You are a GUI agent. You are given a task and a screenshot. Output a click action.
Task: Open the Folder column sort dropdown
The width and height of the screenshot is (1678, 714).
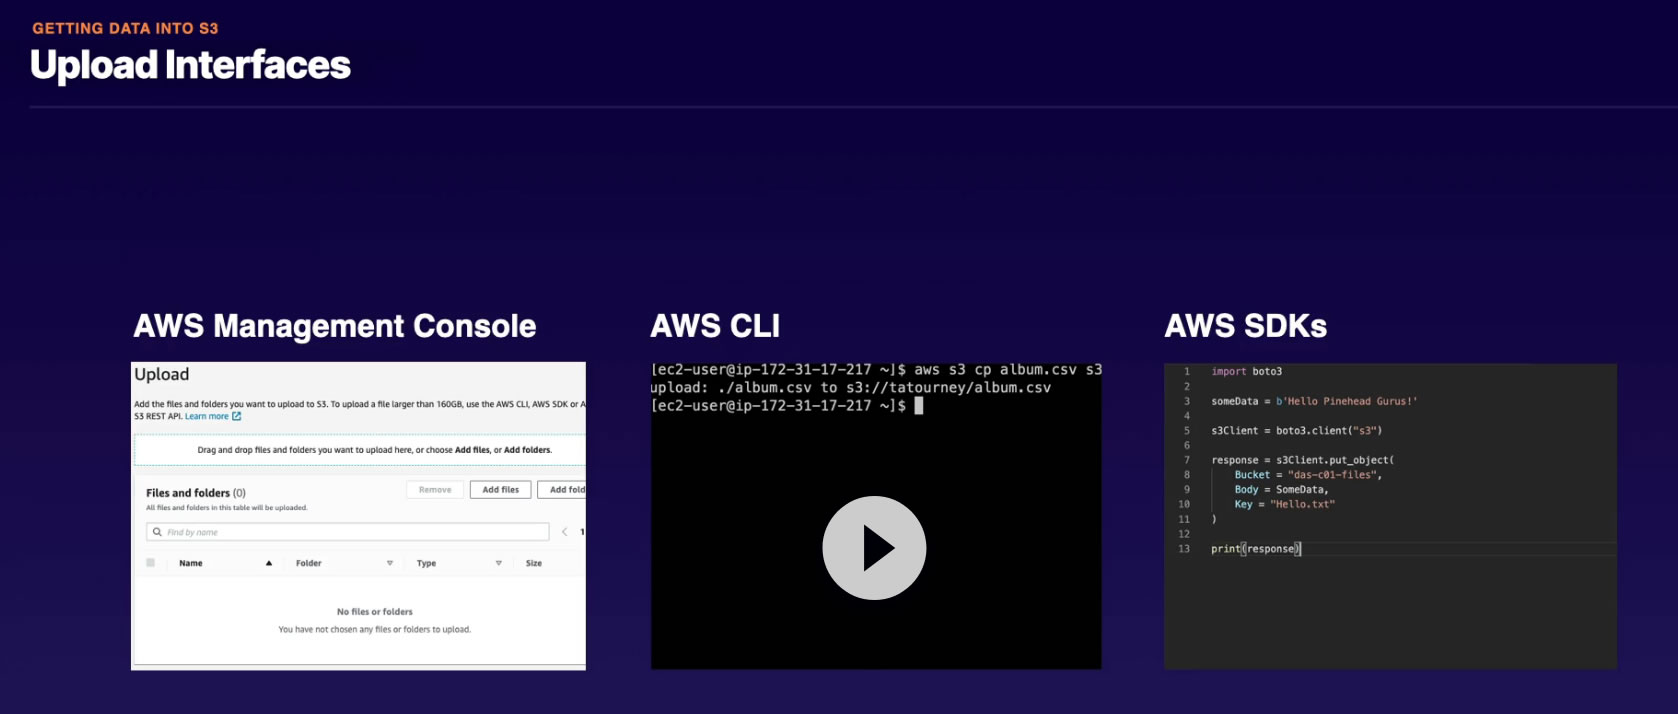point(390,563)
